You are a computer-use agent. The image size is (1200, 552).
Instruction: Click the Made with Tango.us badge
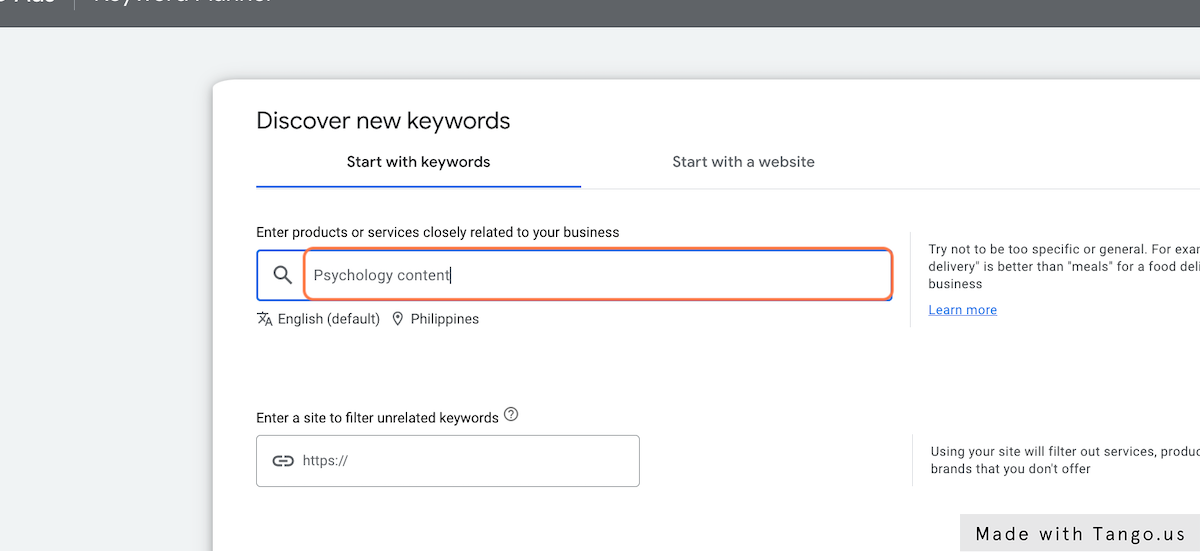click(x=1080, y=534)
